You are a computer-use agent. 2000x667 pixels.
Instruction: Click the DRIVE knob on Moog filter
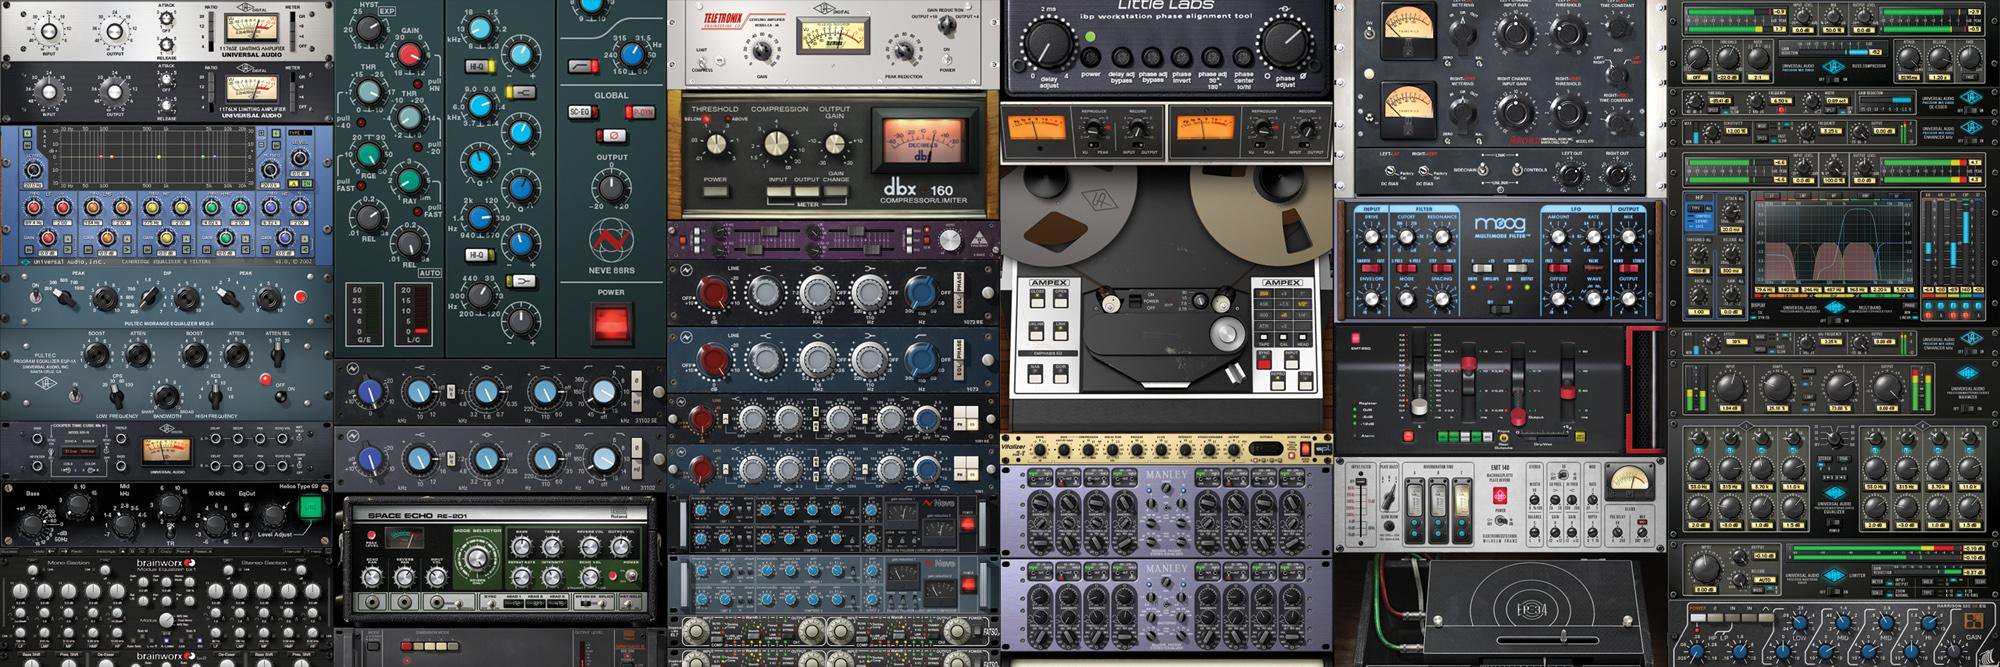coord(1372,237)
